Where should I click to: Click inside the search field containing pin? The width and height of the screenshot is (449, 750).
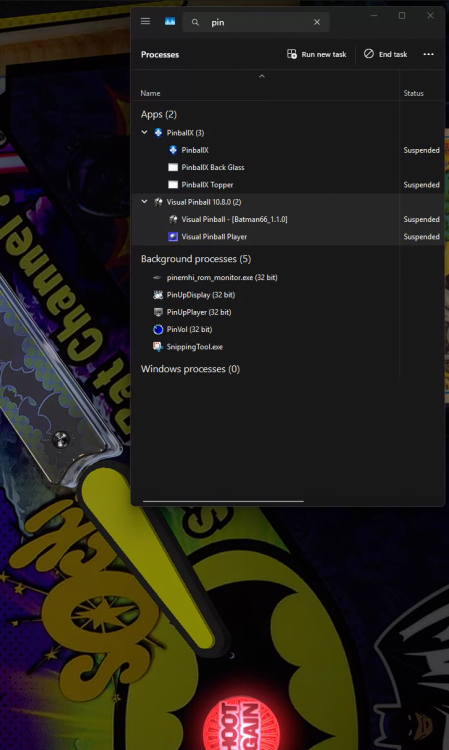(x=256, y=22)
